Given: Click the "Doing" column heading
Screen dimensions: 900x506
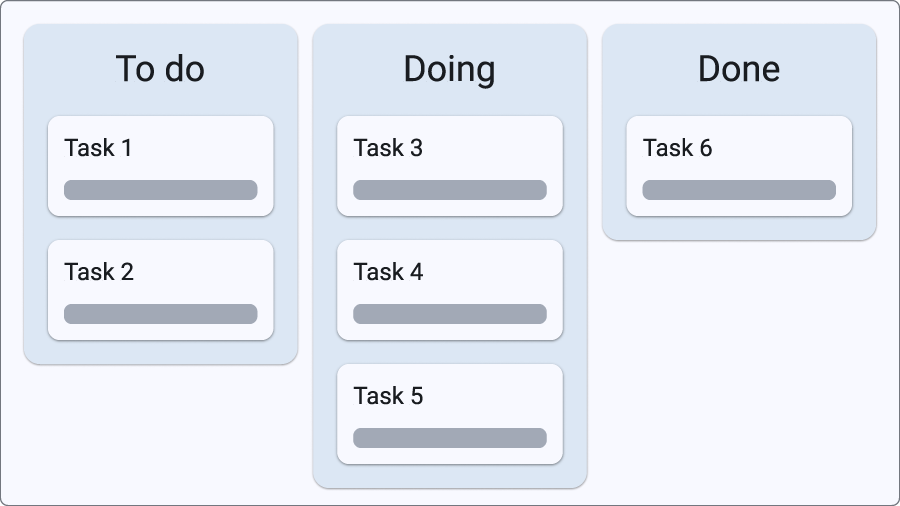Looking at the screenshot, I should [x=449, y=69].
